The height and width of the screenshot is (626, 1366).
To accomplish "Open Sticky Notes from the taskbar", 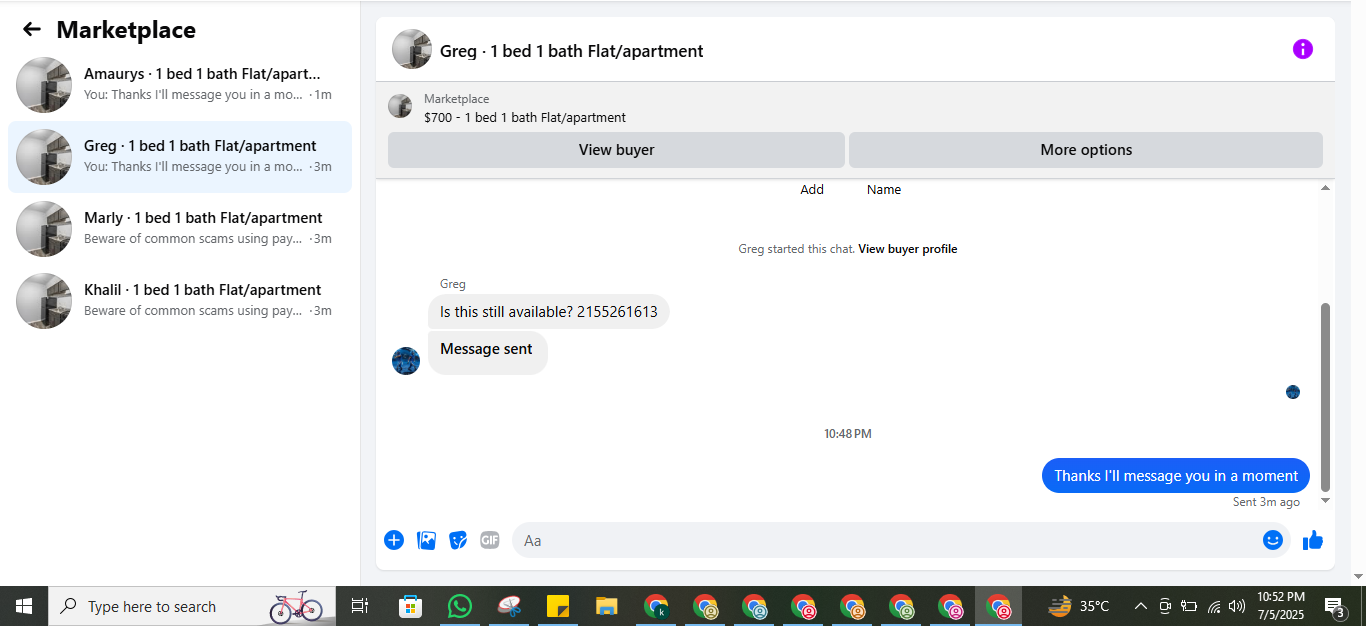I will pyautogui.click(x=558, y=606).
